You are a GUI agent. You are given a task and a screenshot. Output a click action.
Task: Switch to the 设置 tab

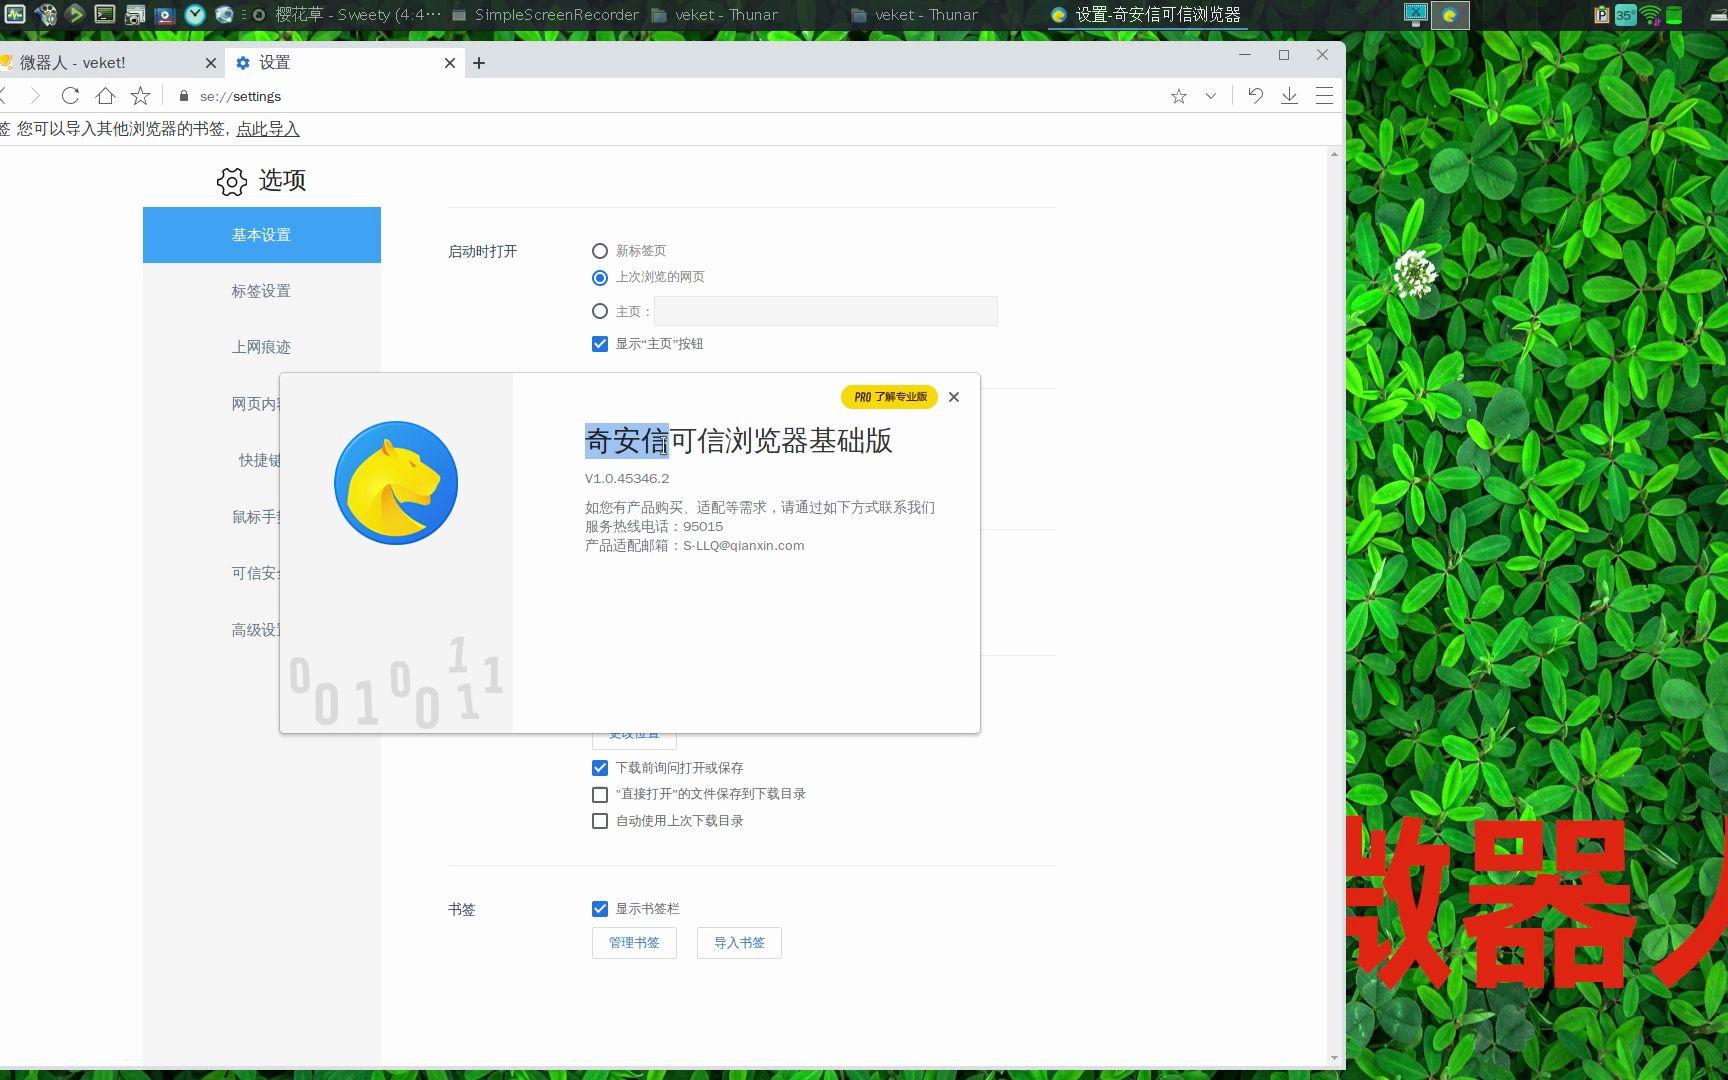344,62
